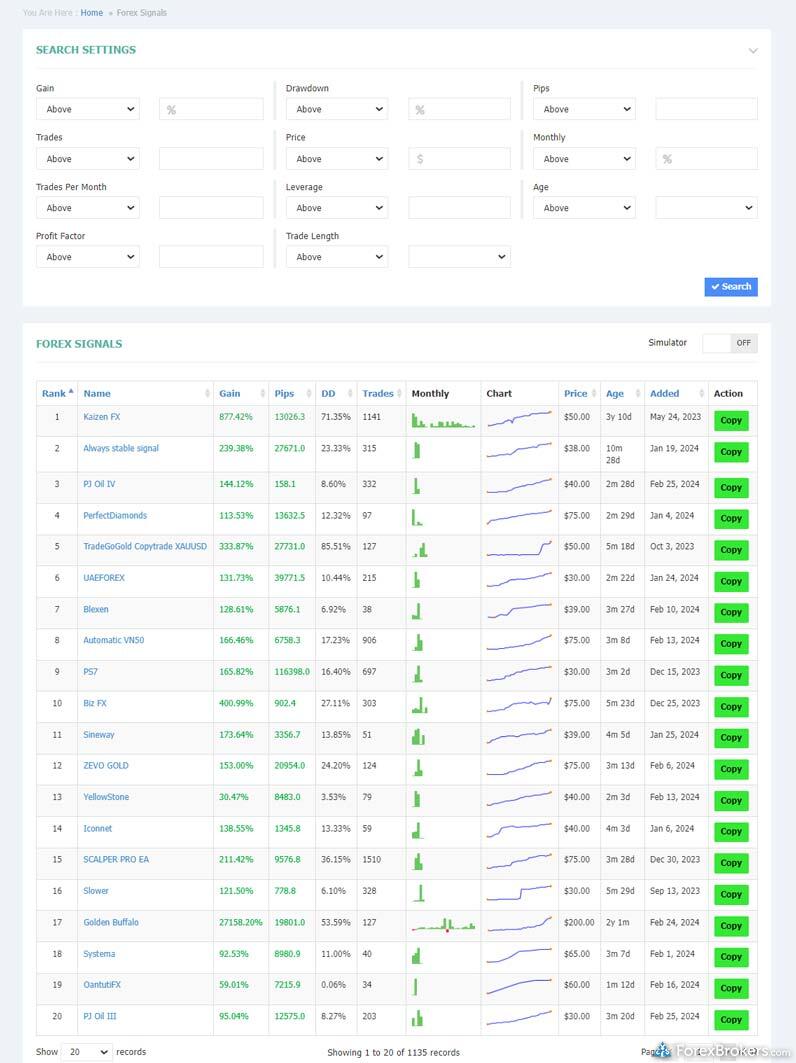Click the Kaizen FX growth chart thumbnail
The width and height of the screenshot is (796, 1063).
point(519,419)
